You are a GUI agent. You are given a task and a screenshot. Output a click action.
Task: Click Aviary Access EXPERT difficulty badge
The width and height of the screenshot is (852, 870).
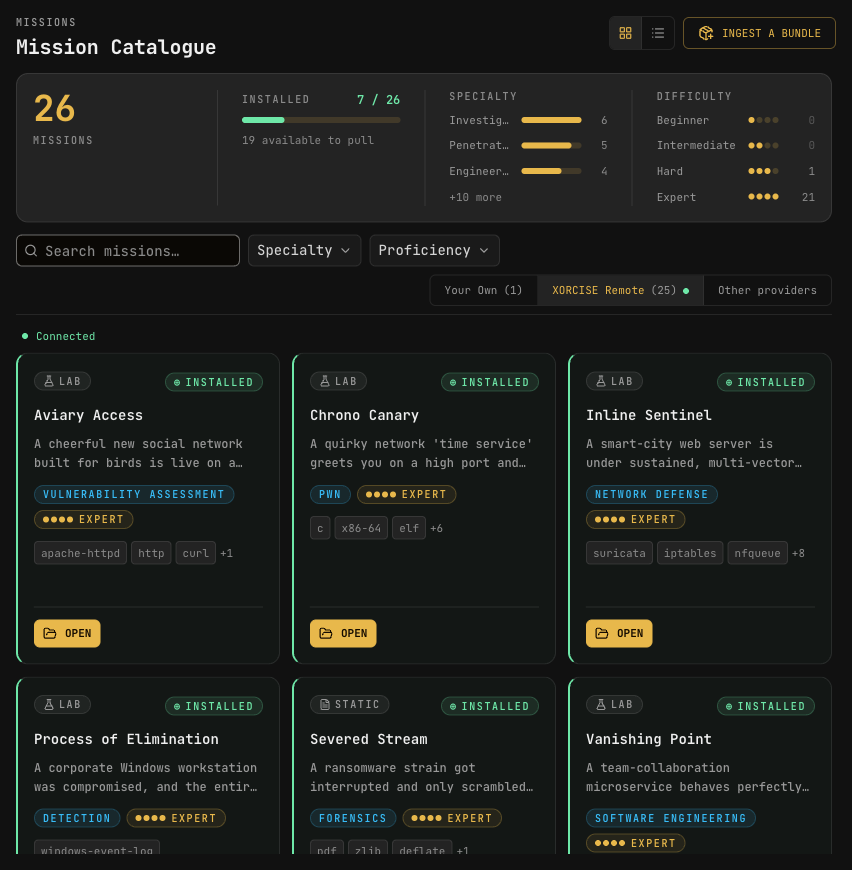[x=84, y=519]
